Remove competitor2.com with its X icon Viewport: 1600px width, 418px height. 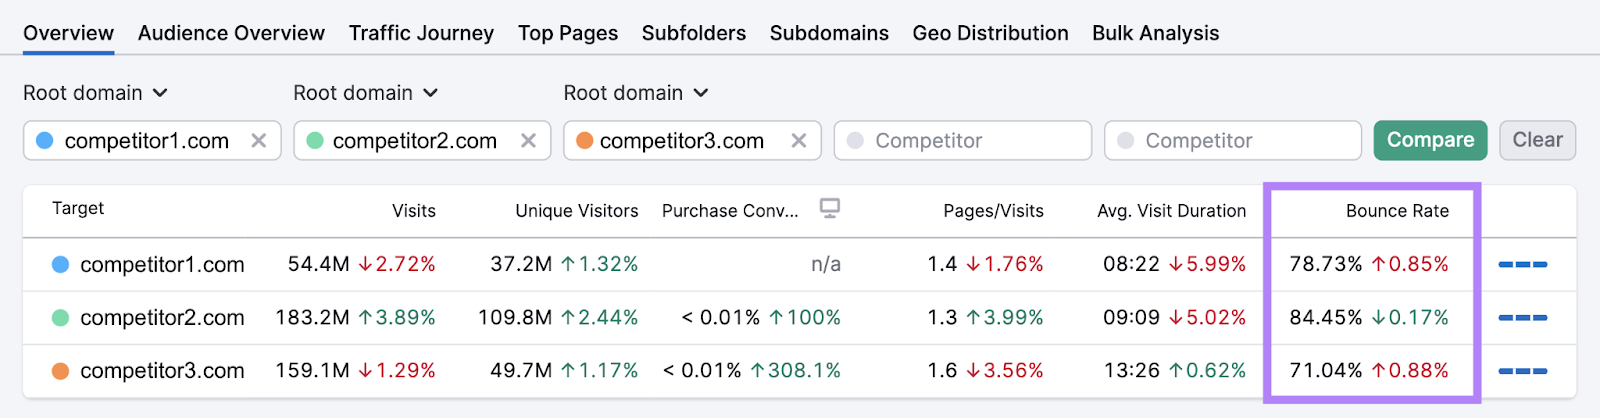[528, 141]
